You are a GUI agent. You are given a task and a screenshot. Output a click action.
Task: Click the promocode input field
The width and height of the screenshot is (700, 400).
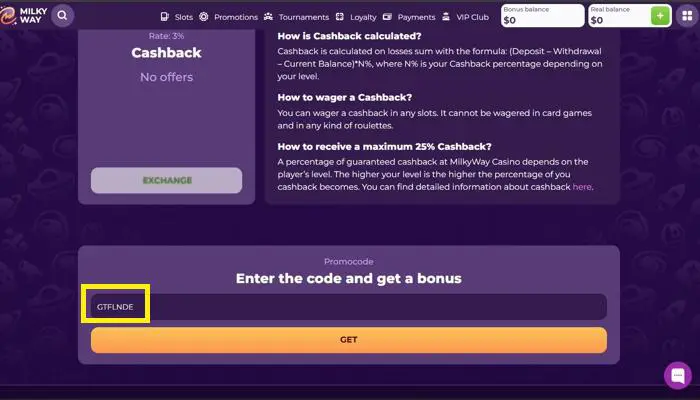[x=349, y=307]
